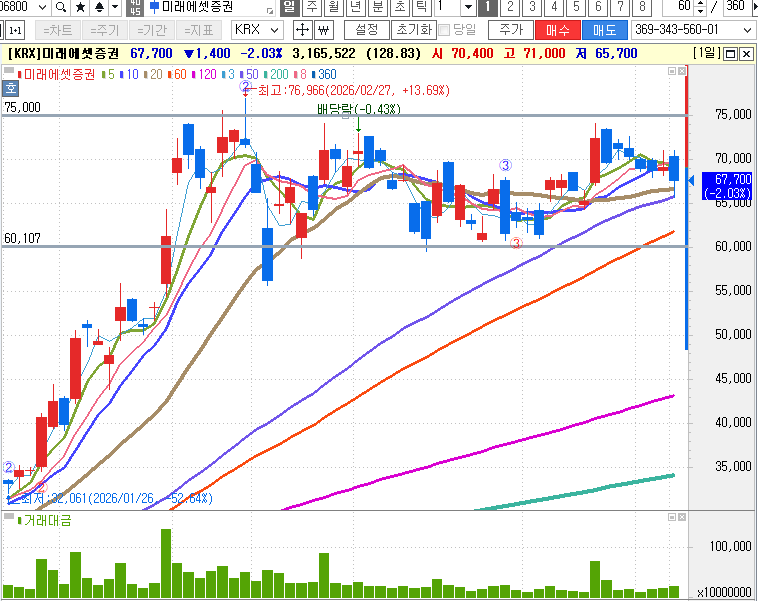Screen dimensions: 758x601
Task: Enable crosshair cursor tool
Action: (303, 30)
